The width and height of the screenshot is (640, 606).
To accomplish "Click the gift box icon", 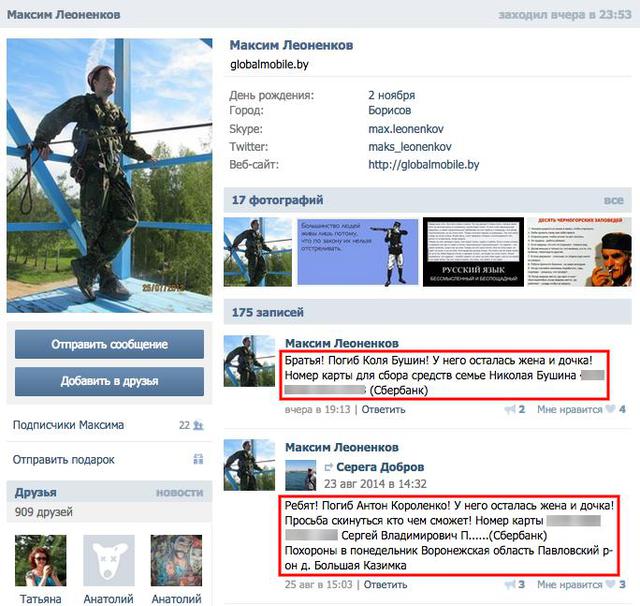I will pos(198,459).
